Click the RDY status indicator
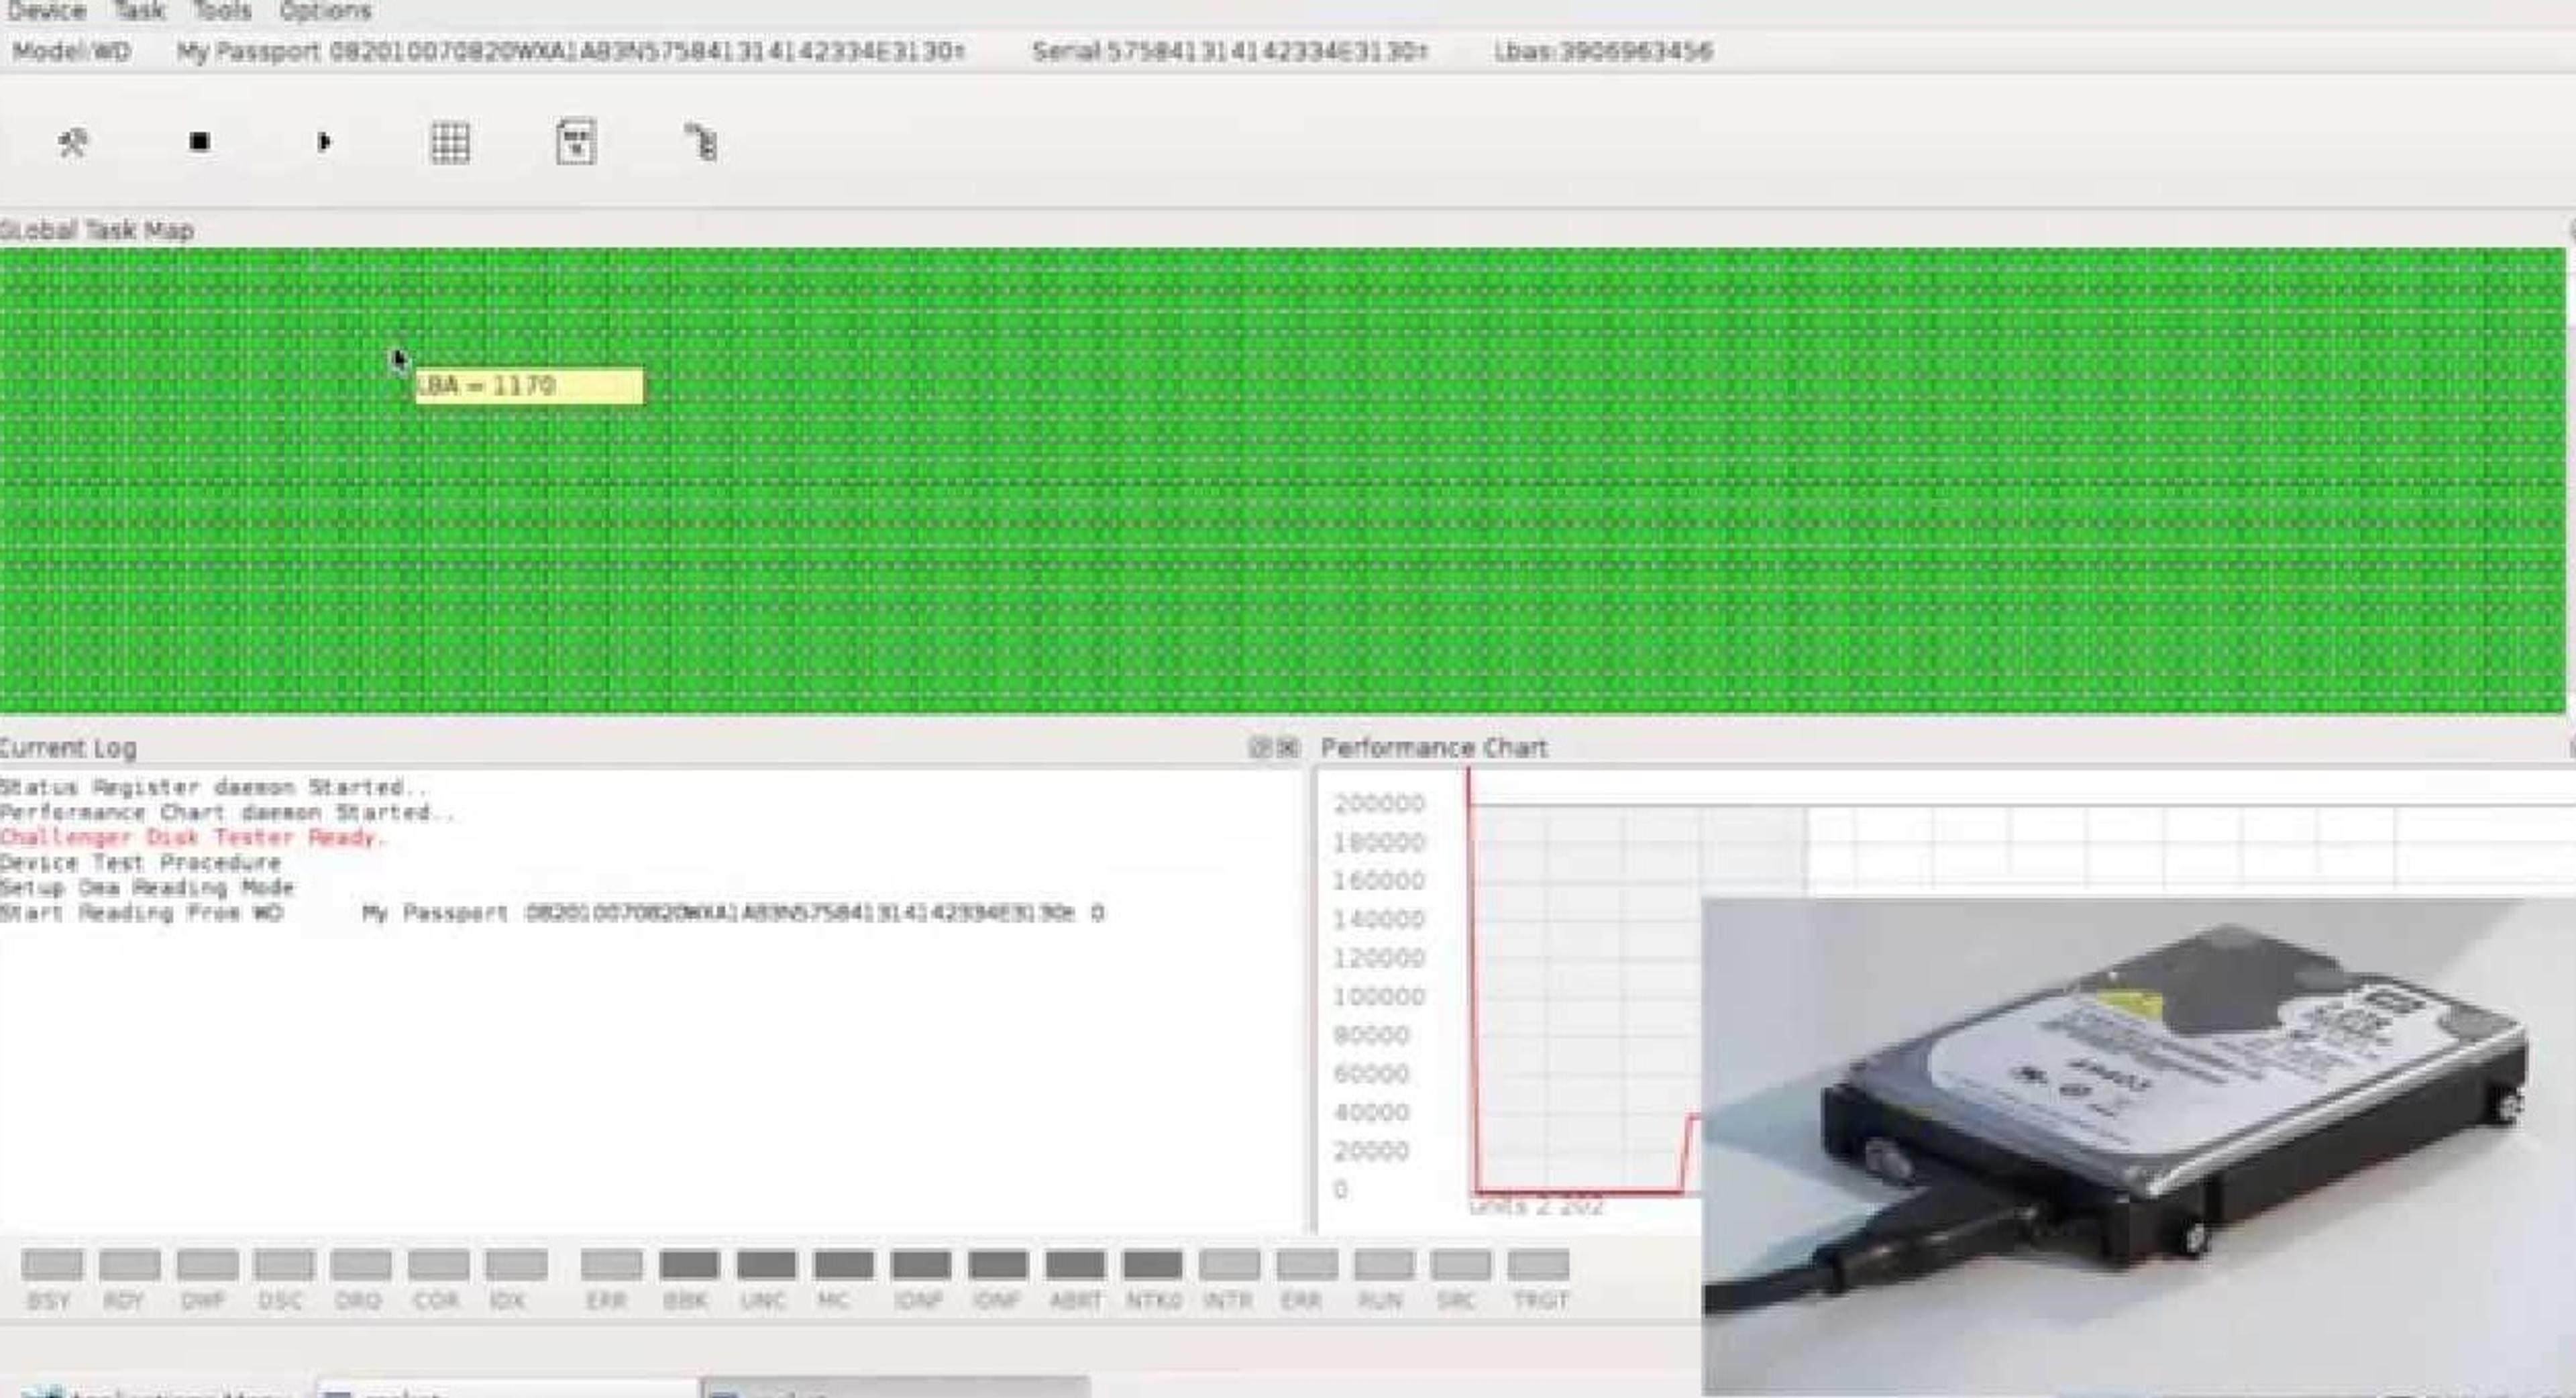 pos(130,1265)
